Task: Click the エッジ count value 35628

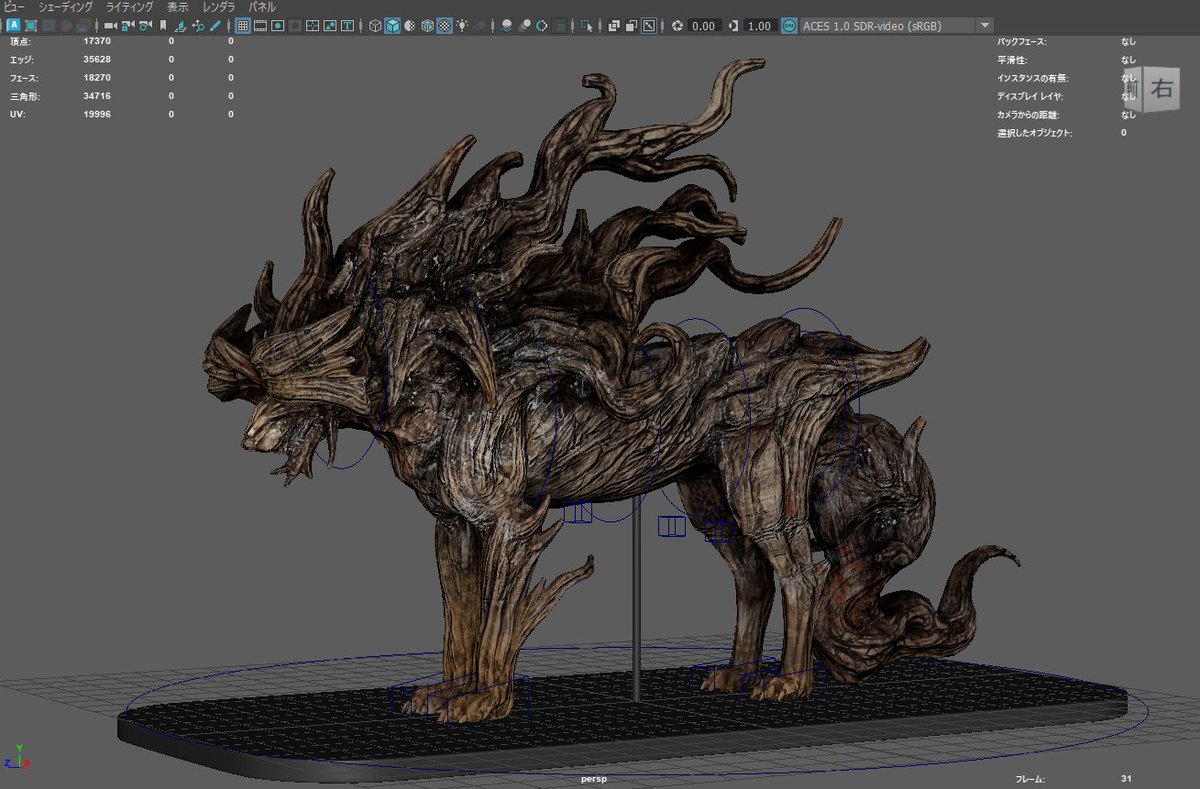Action: (97, 59)
